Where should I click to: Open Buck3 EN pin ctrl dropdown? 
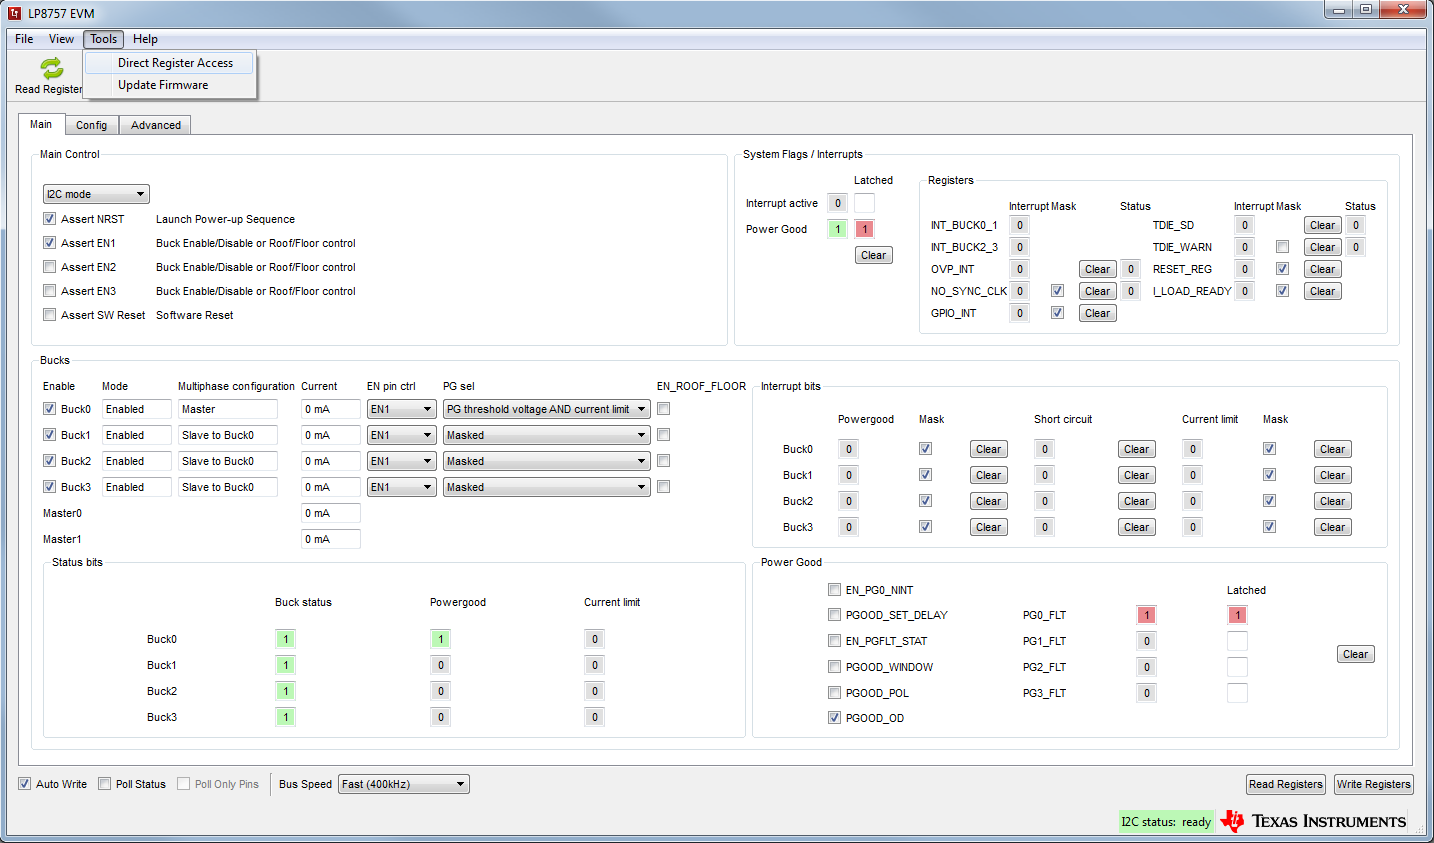[x=402, y=487]
